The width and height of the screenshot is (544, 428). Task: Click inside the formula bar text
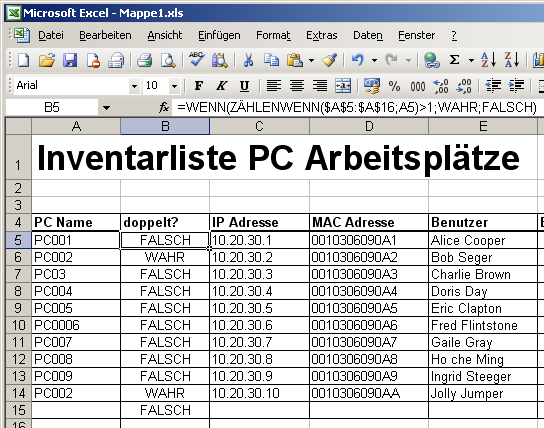point(357,108)
